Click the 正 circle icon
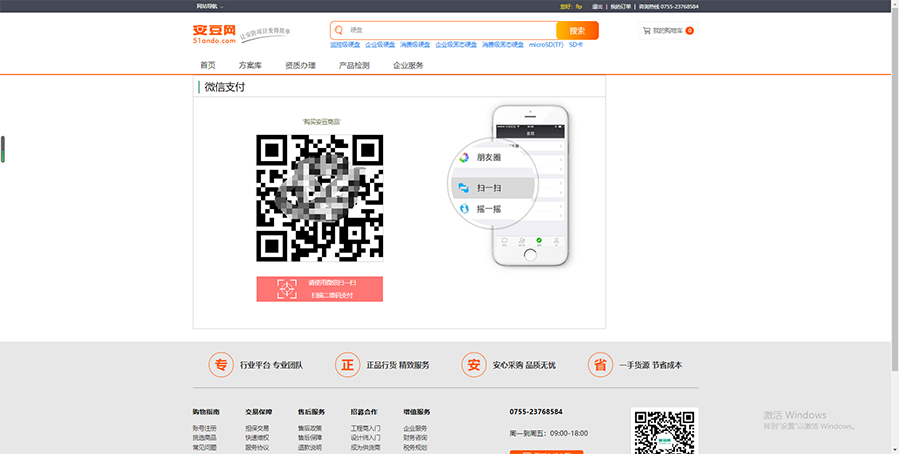The image size is (899, 454). click(347, 365)
